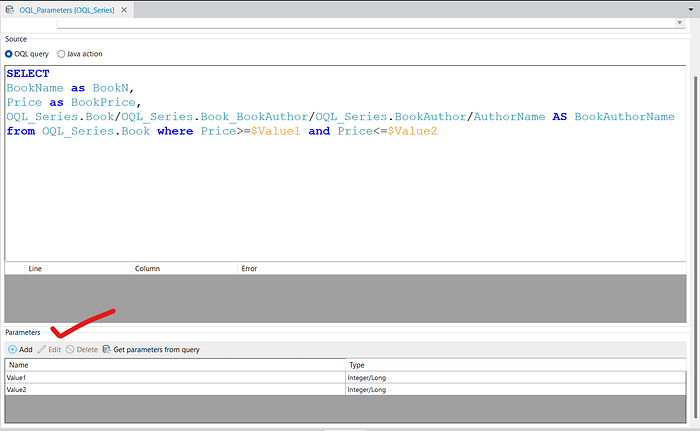Click Get parameters from query
Screen dimensions: 700x431
pos(151,350)
